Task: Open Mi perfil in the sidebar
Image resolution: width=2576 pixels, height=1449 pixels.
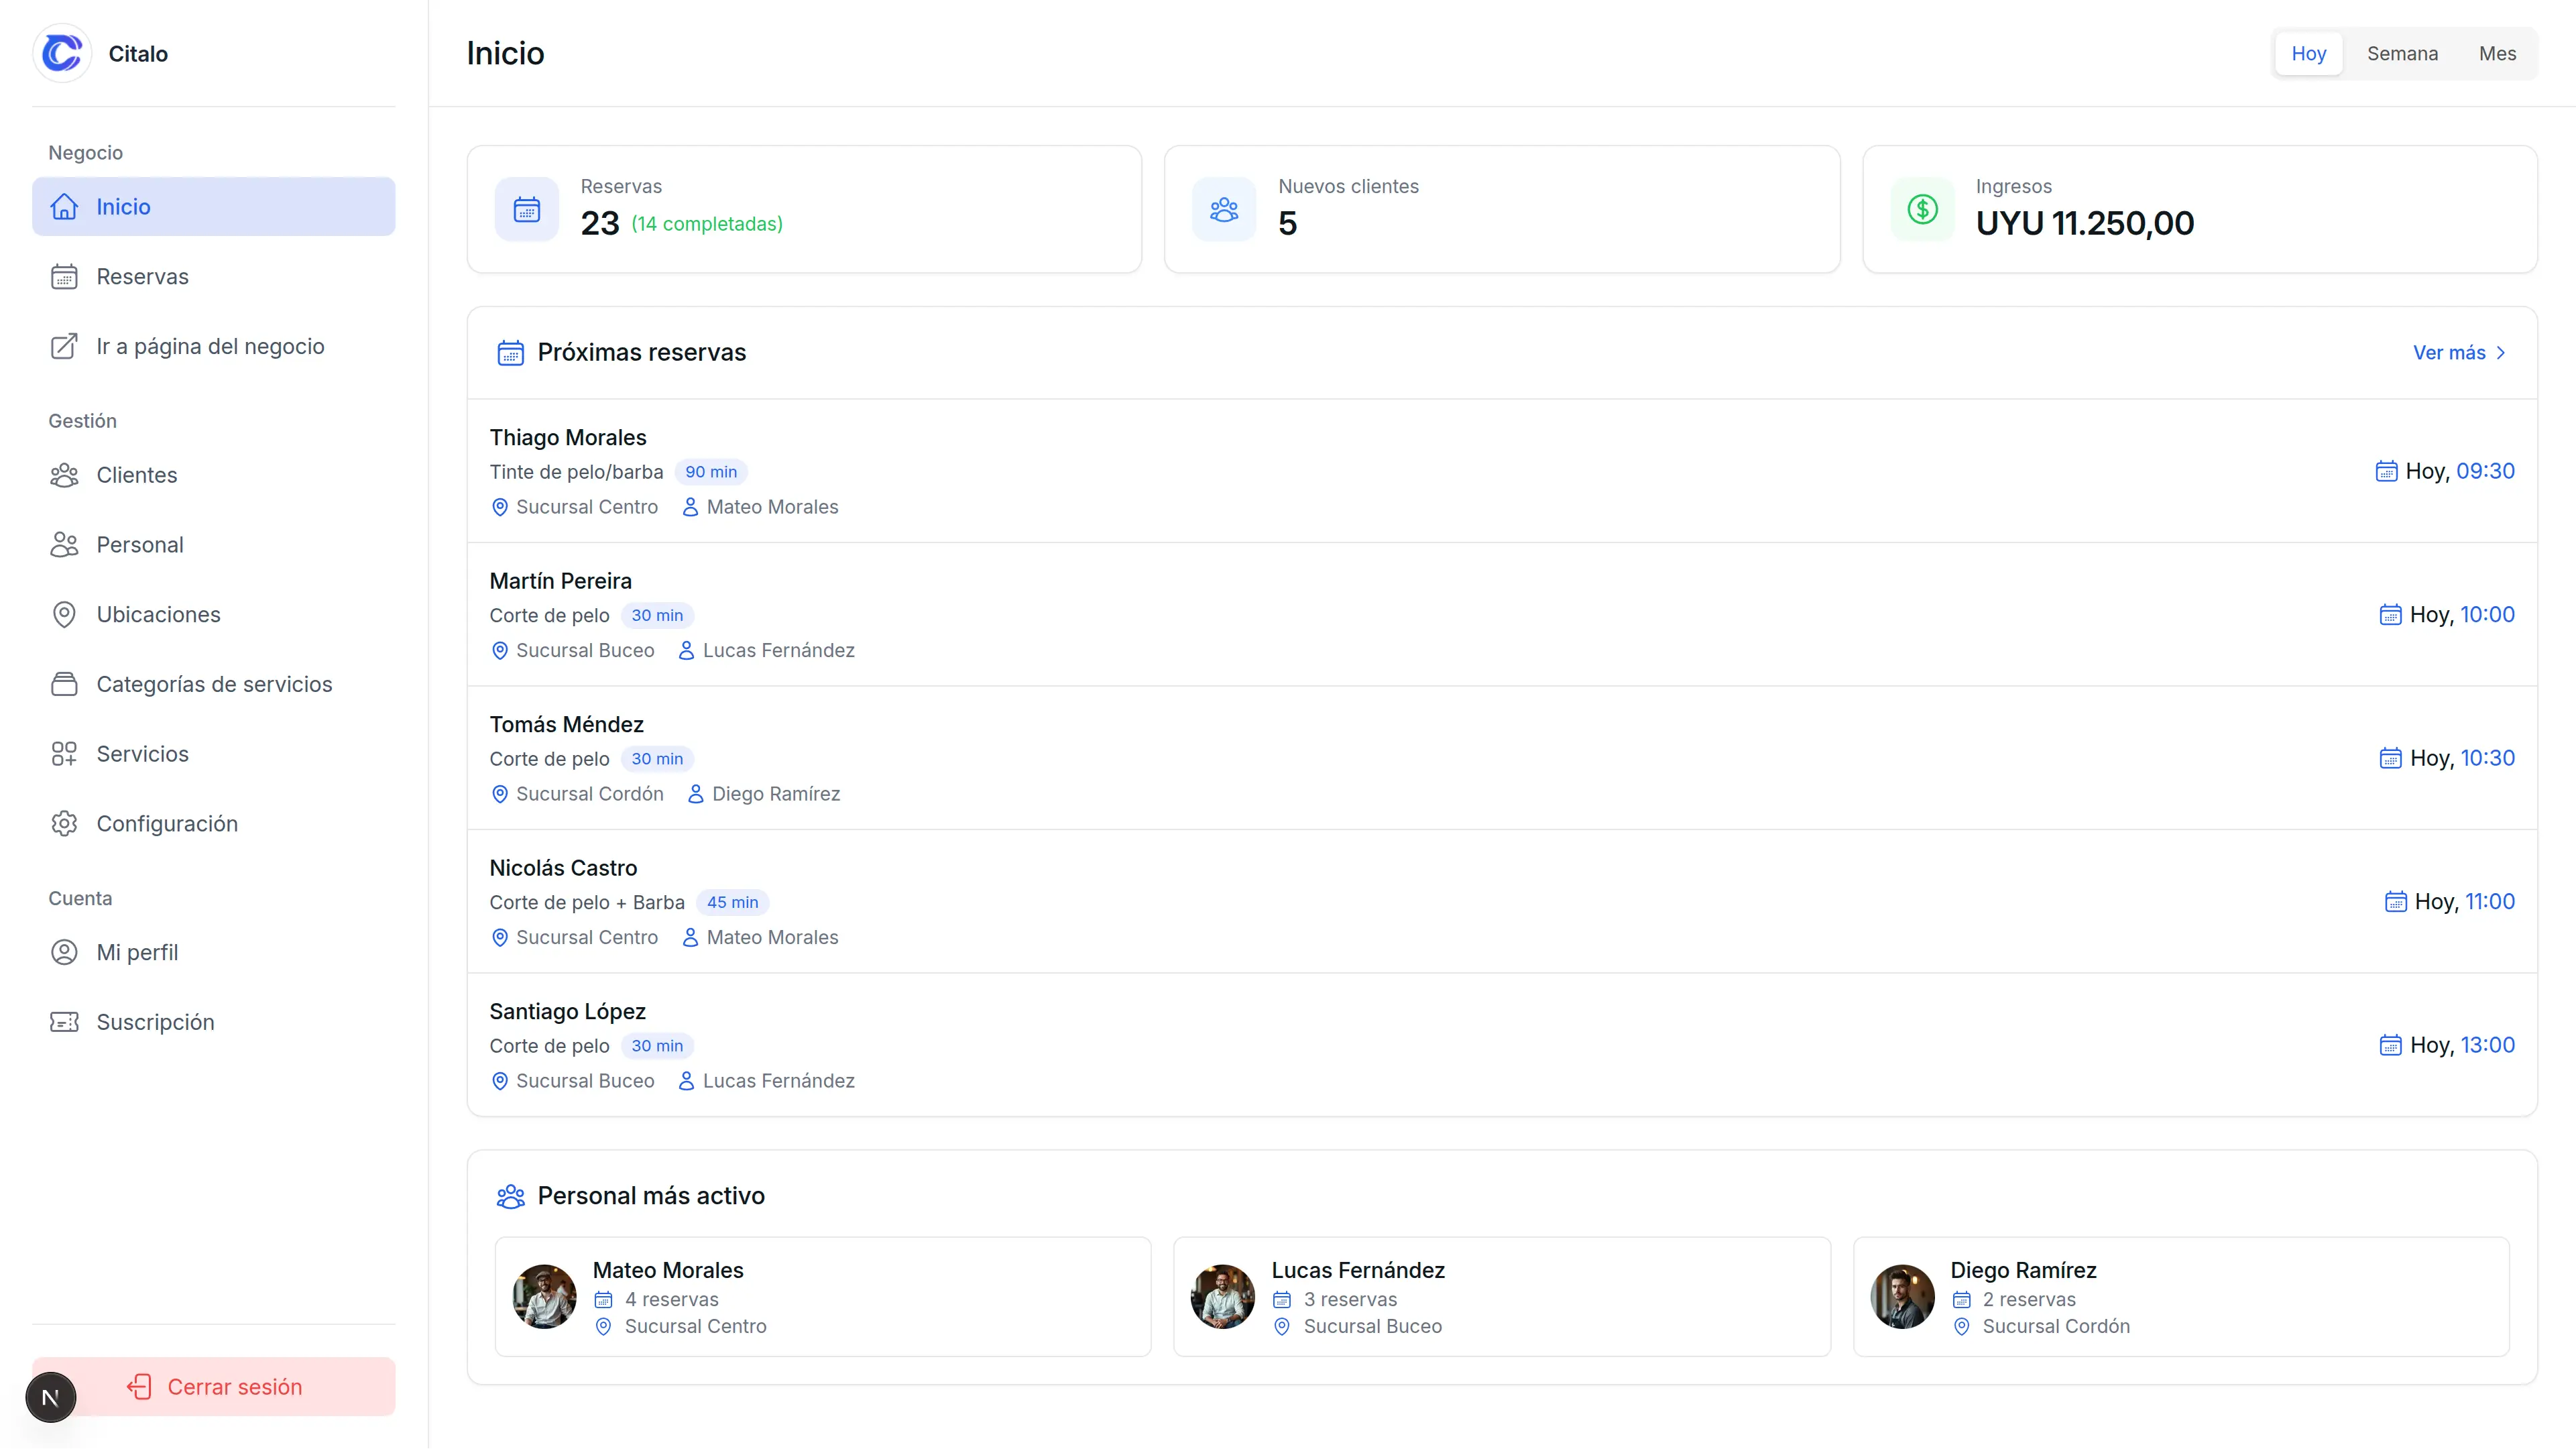Action: [x=137, y=953]
